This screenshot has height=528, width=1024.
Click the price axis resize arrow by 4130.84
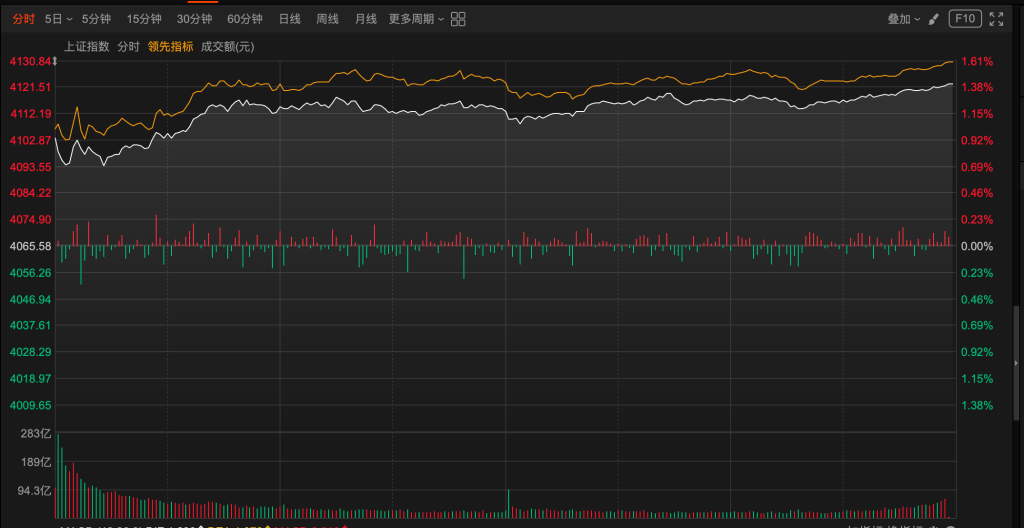coord(56,62)
